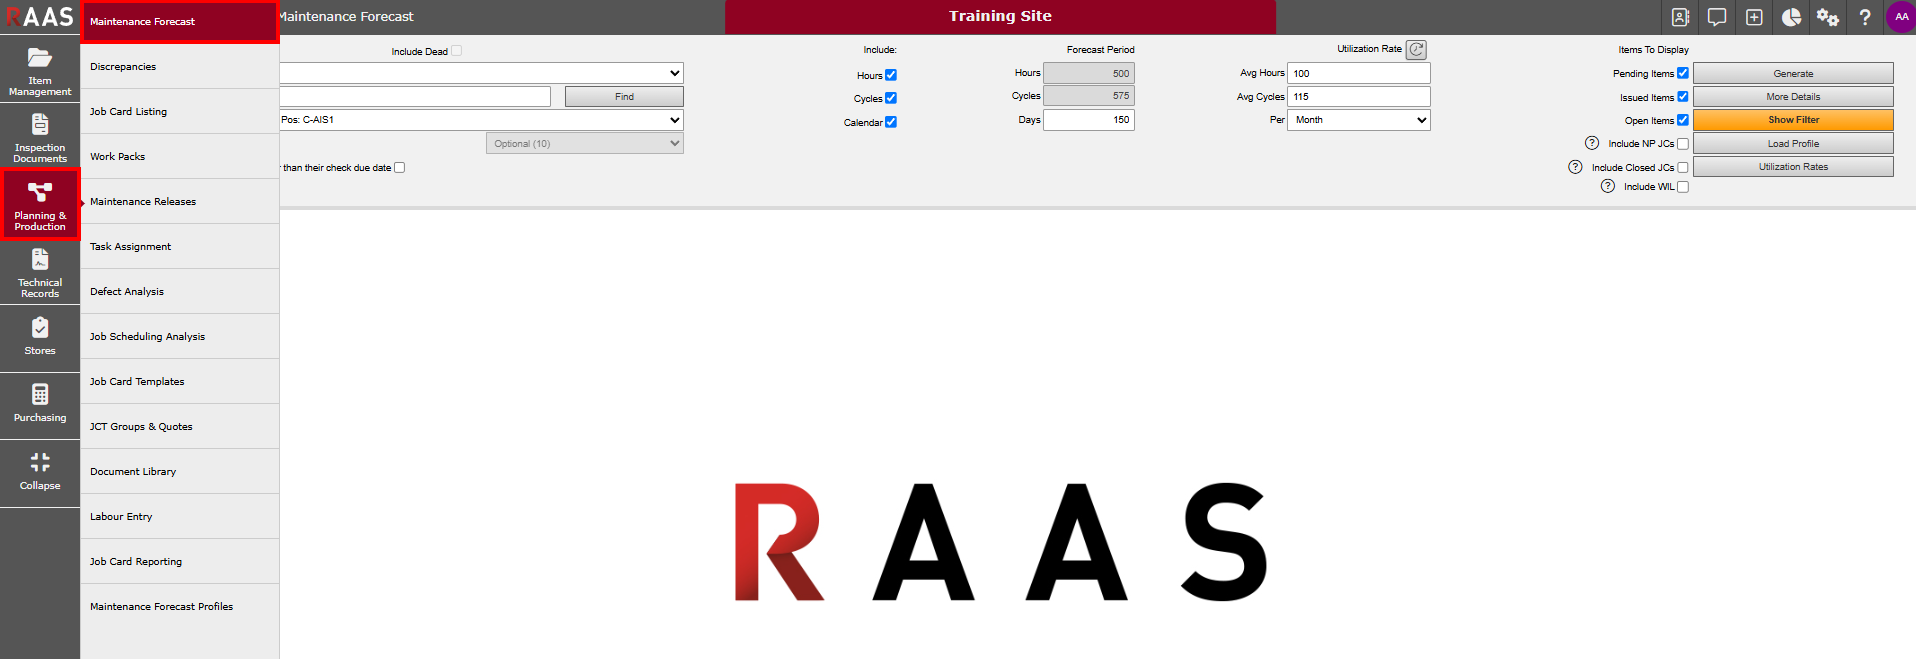Open the contacts address book icon

click(1680, 17)
